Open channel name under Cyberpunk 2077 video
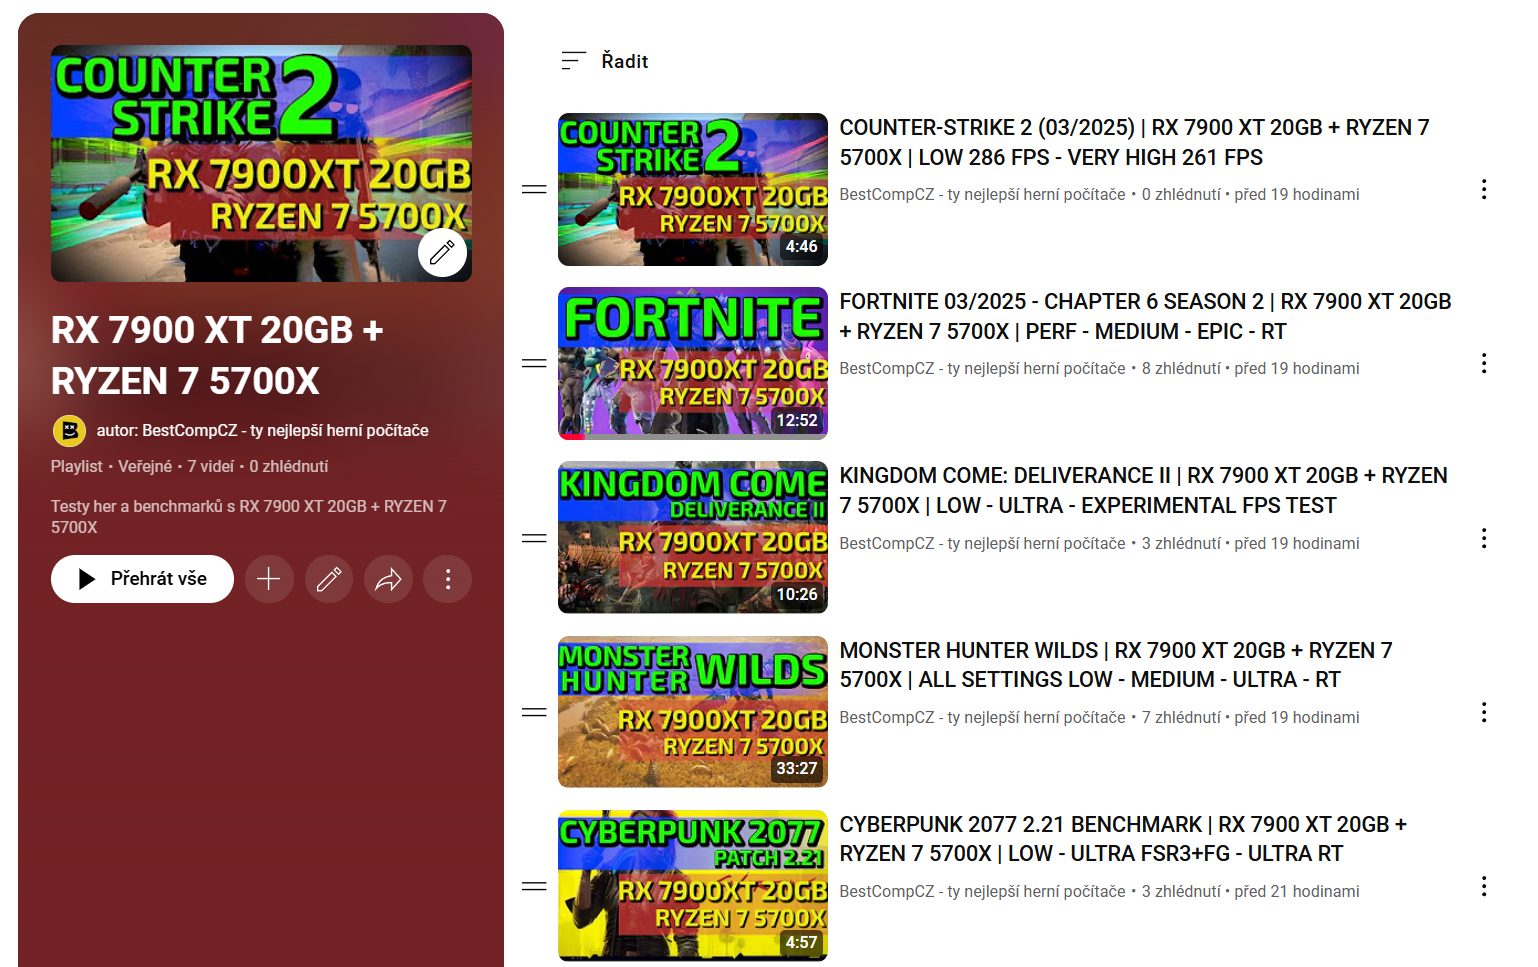This screenshot has width=1538, height=967. tap(982, 891)
